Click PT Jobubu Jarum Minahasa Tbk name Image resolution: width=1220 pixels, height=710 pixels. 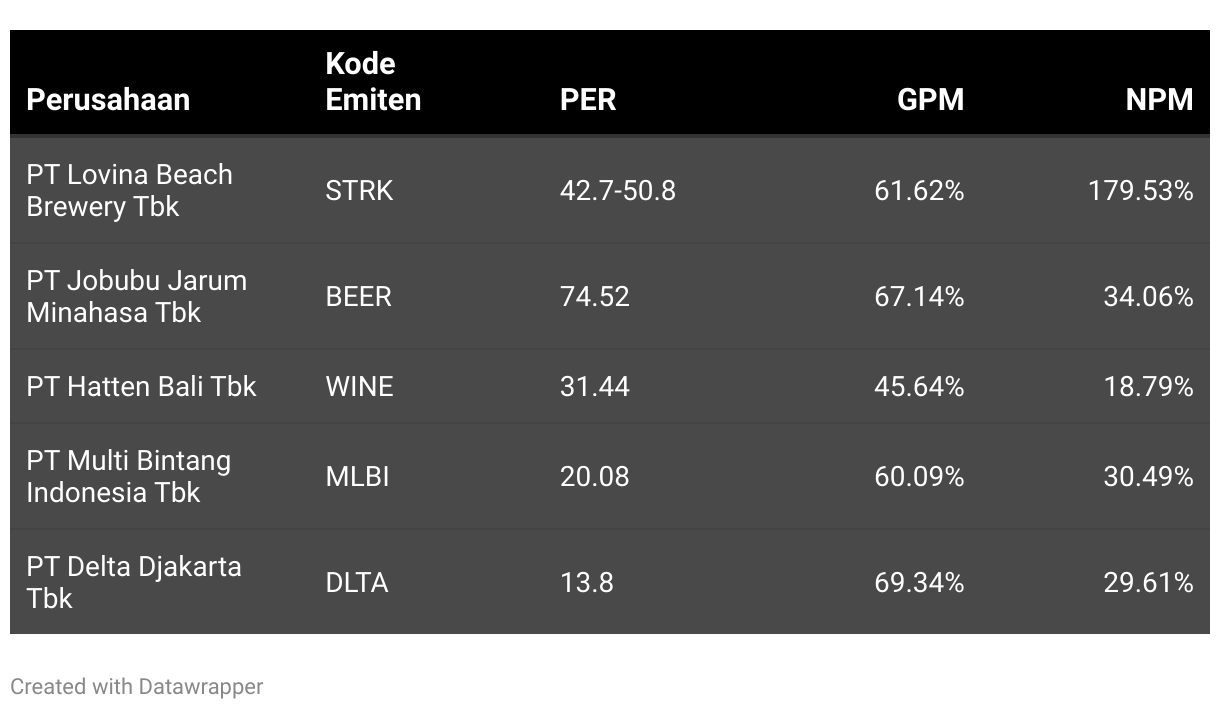pyautogui.click(x=136, y=297)
